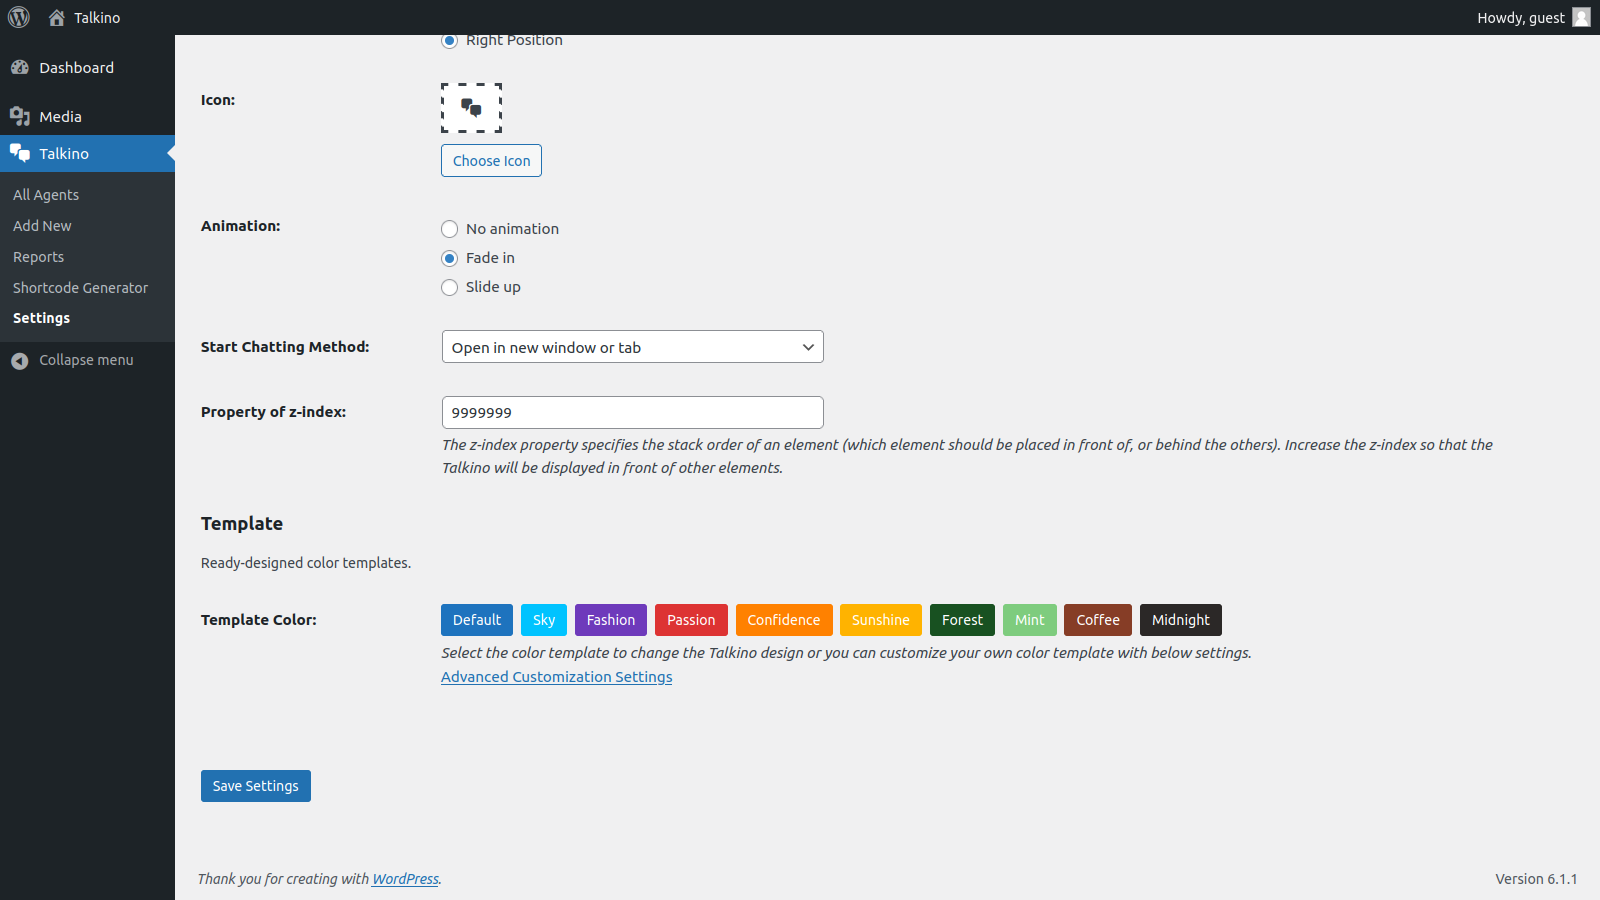This screenshot has width=1600, height=900.
Task: Open the Start Chatting Method dropdown
Action: [x=632, y=347]
